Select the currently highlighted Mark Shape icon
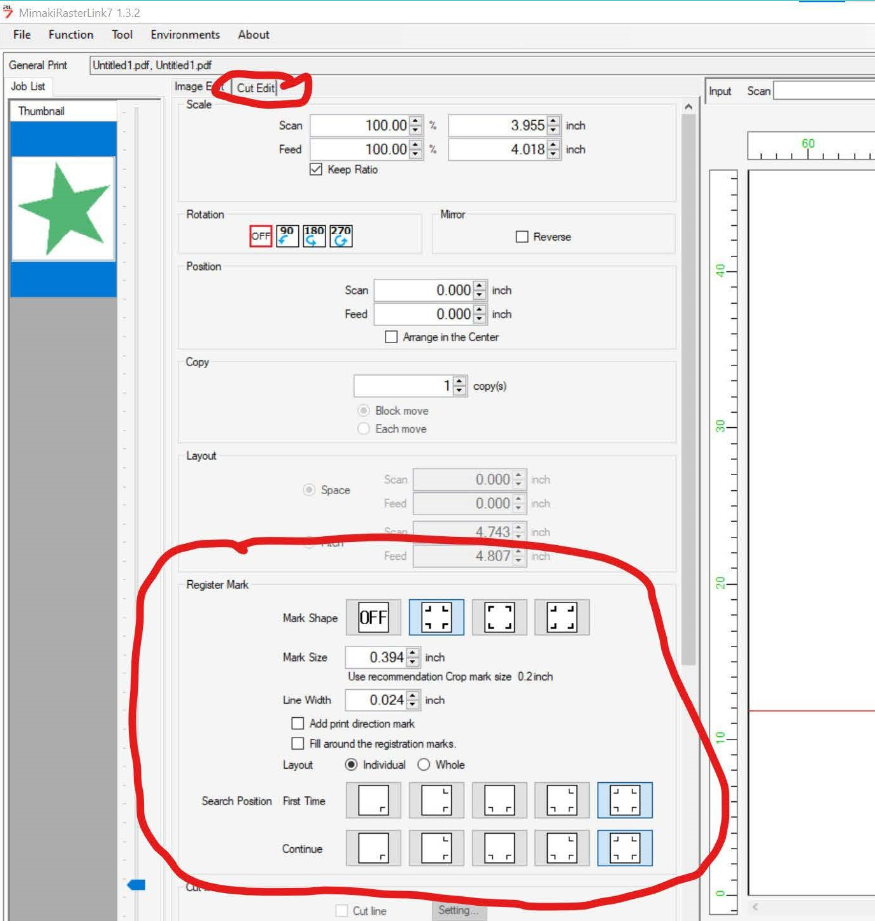 tap(436, 617)
